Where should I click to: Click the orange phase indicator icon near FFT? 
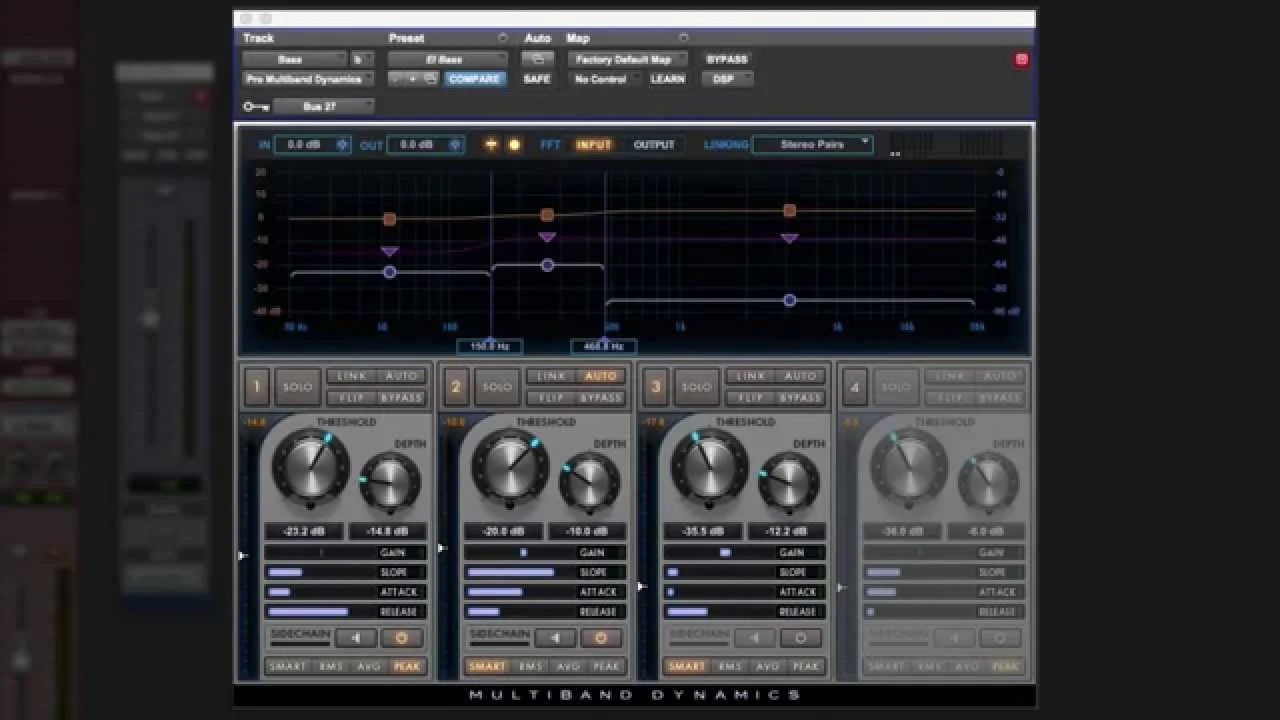(x=514, y=144)
